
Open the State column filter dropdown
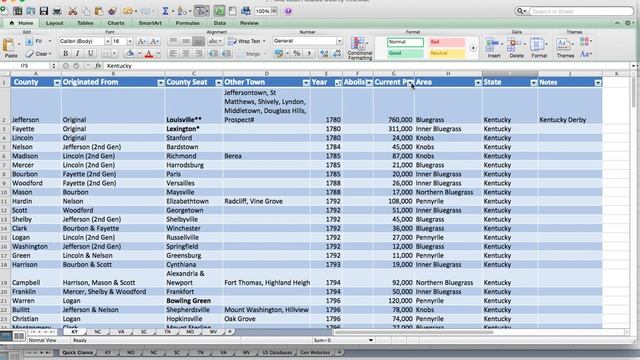point(533,83)
